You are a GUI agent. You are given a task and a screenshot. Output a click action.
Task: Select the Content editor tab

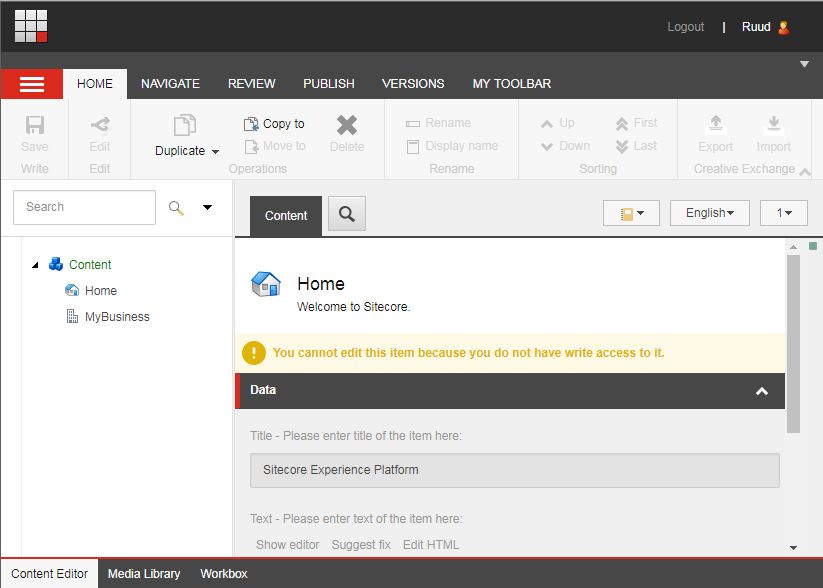(x=286, y=216)
